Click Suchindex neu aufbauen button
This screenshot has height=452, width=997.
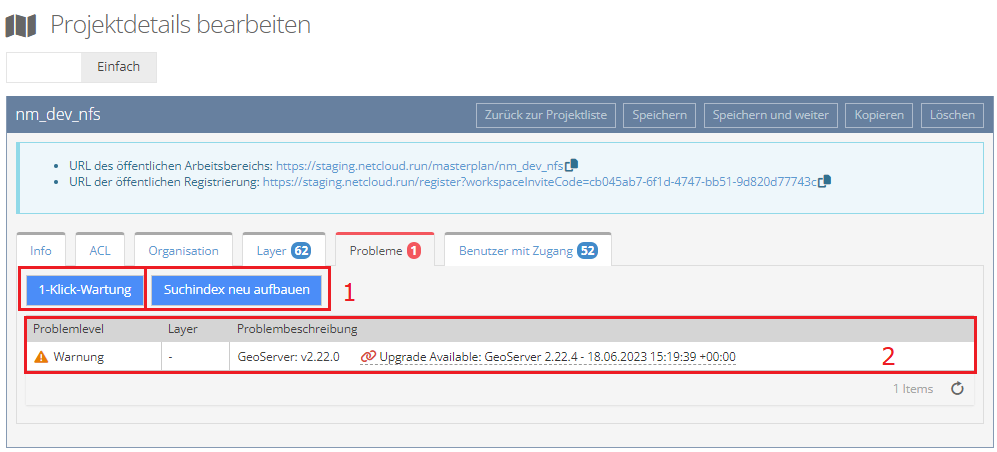click(237, 290)
